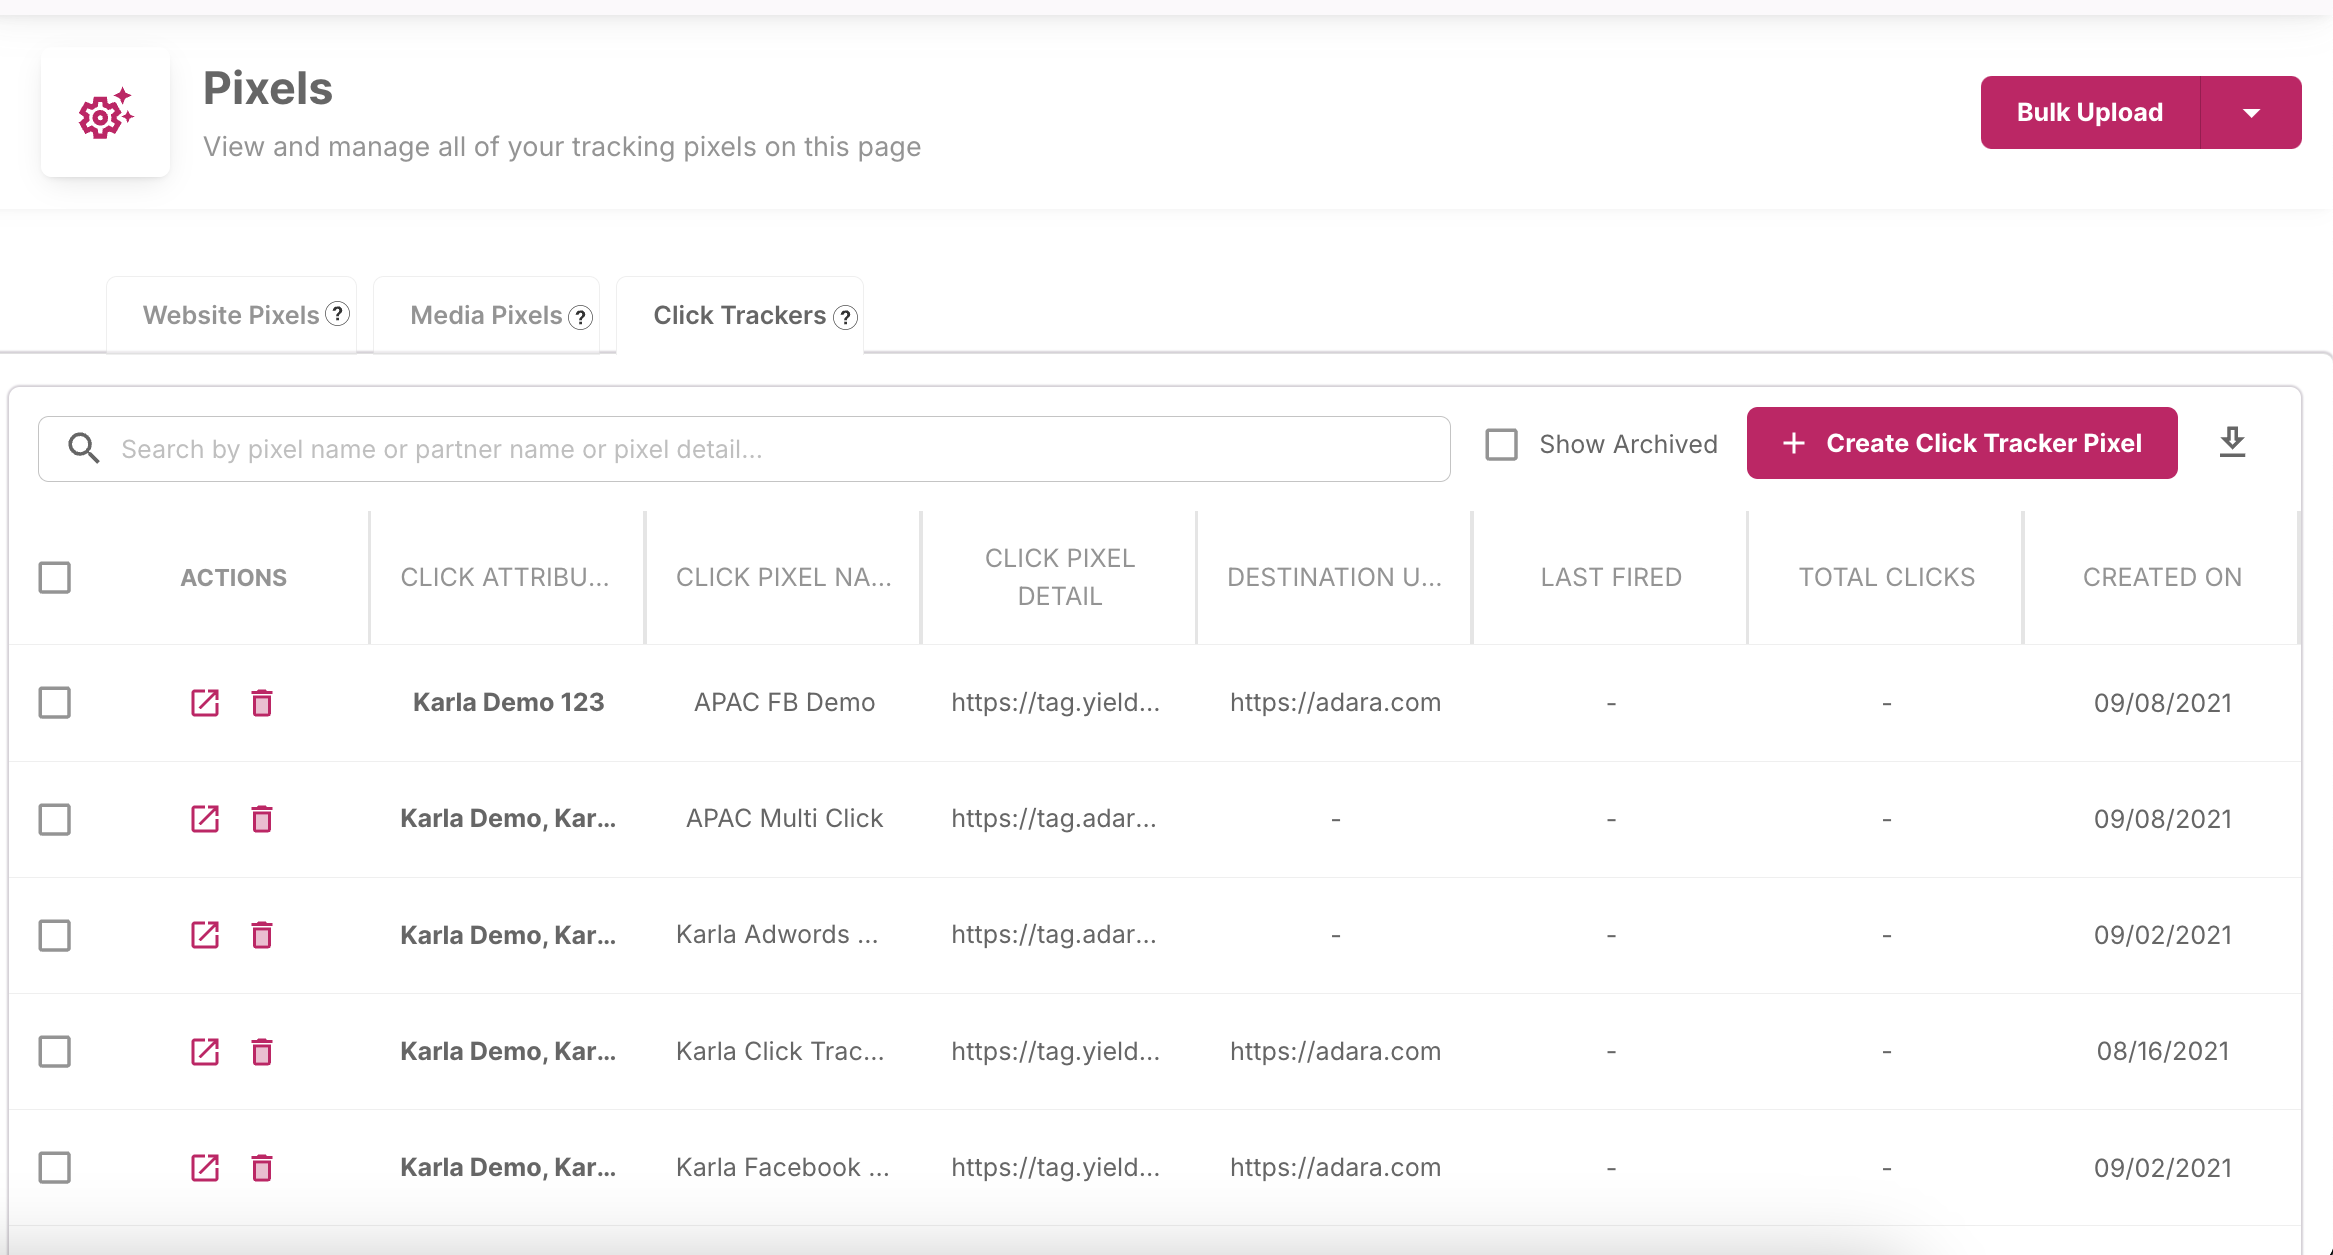Click the Karla Demo 123 attribution cell

[508, 702]
